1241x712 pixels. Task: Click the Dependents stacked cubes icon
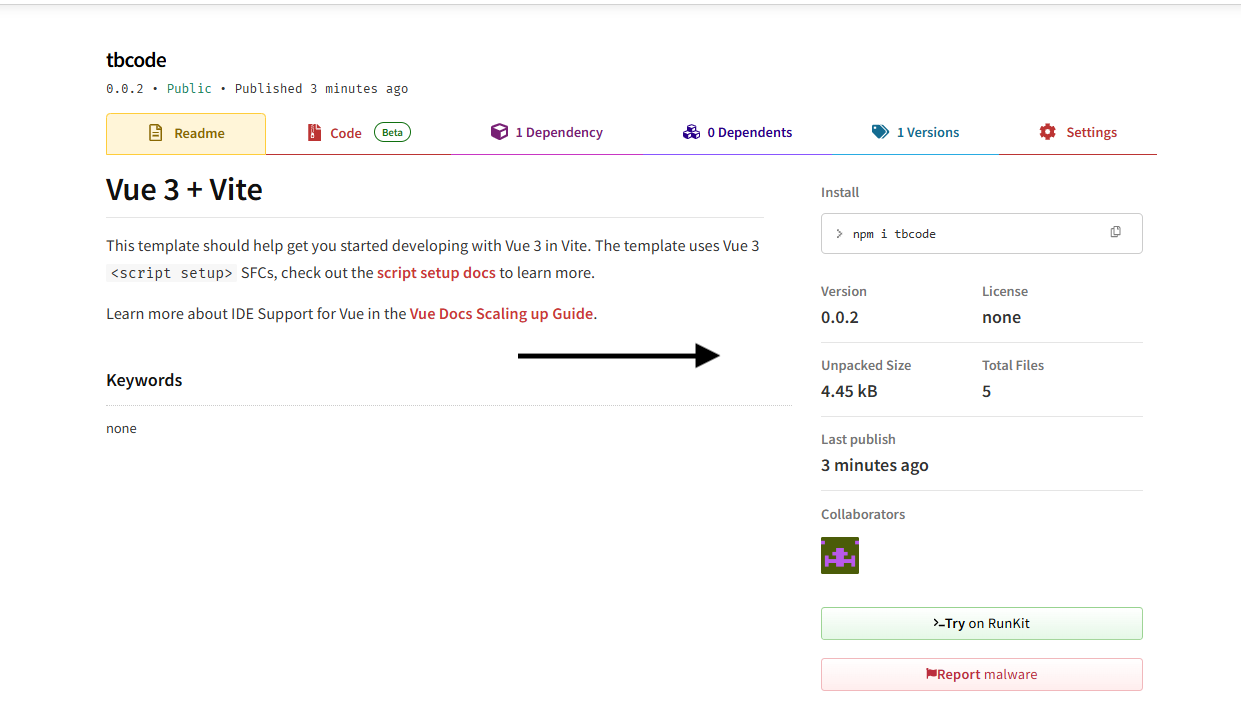click(691, 132)
